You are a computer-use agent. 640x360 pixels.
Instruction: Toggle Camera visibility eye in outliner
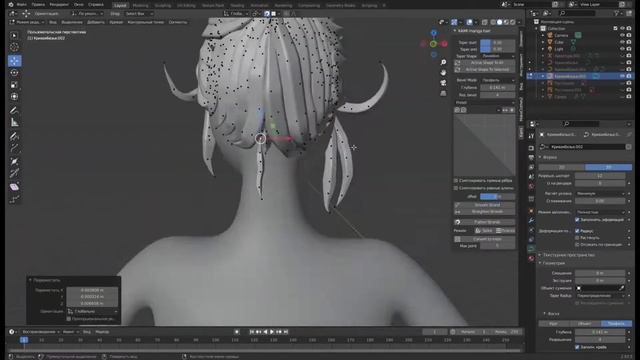pos(622,35)
